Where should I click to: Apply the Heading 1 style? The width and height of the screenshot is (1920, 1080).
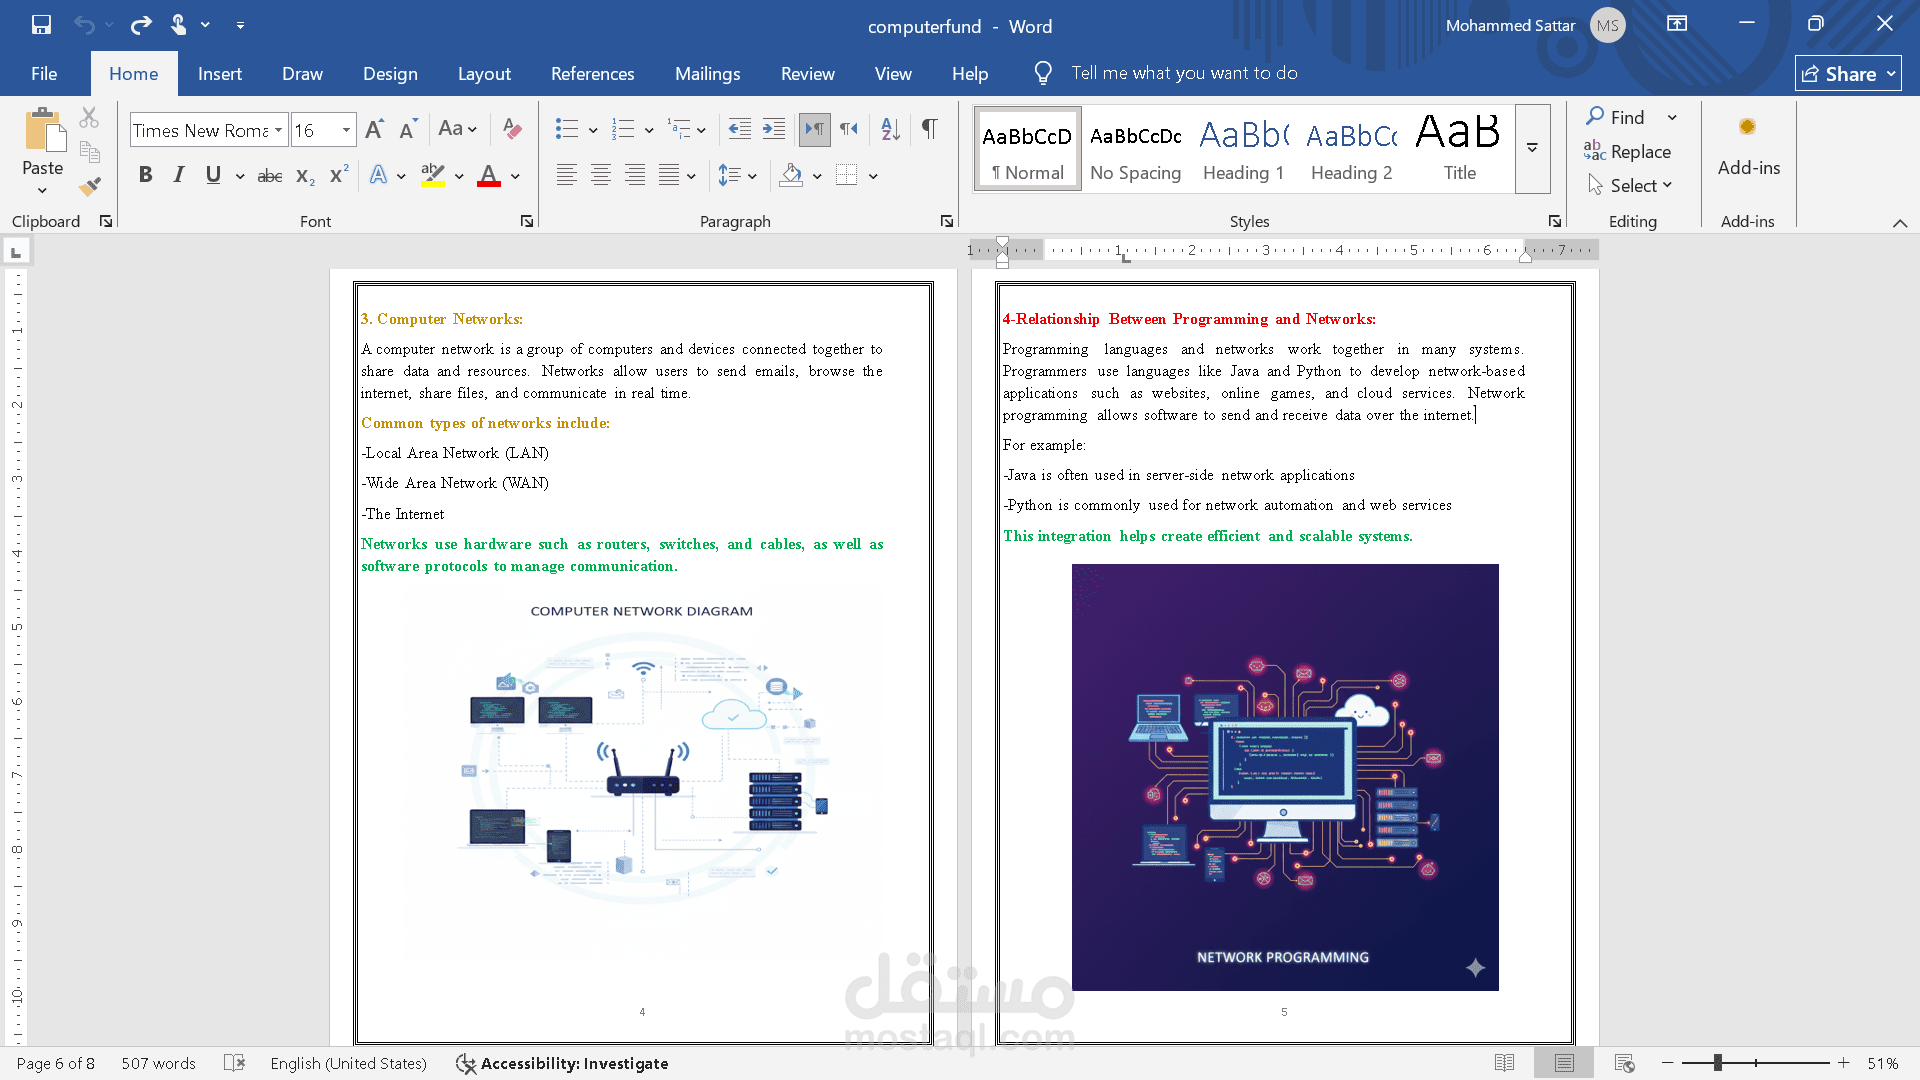tap(1243, 148)
